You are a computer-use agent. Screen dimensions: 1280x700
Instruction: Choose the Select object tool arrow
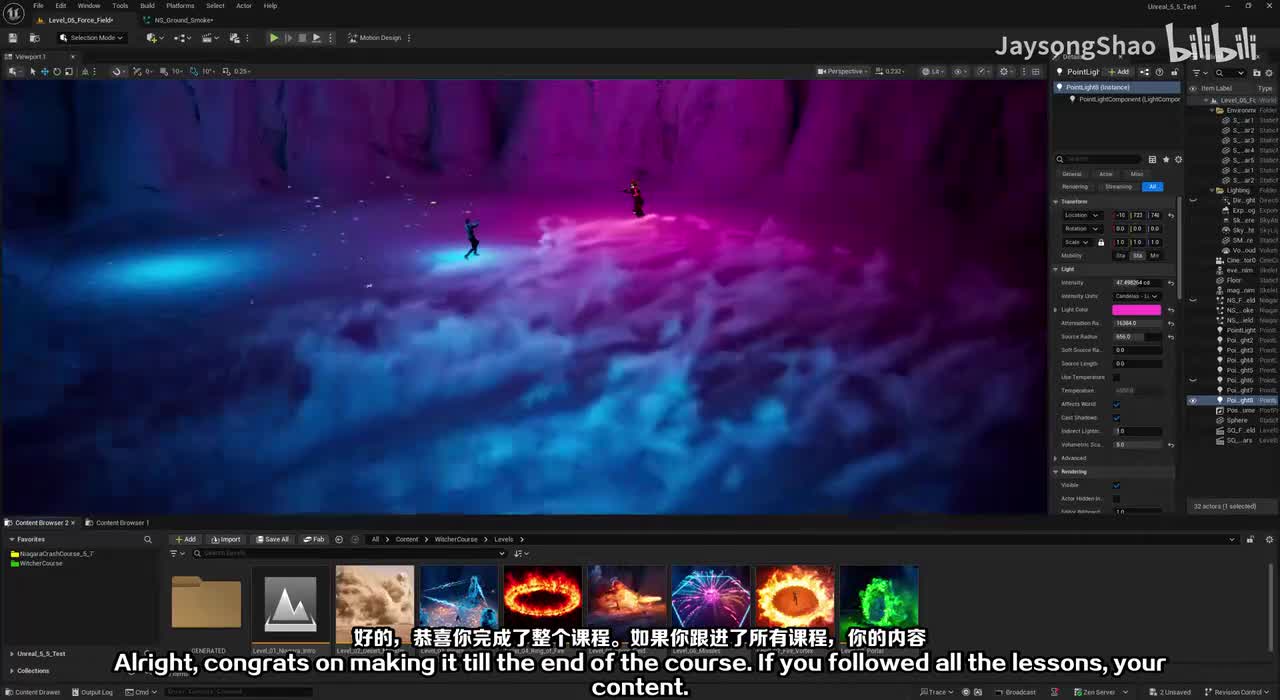(32, 71)
